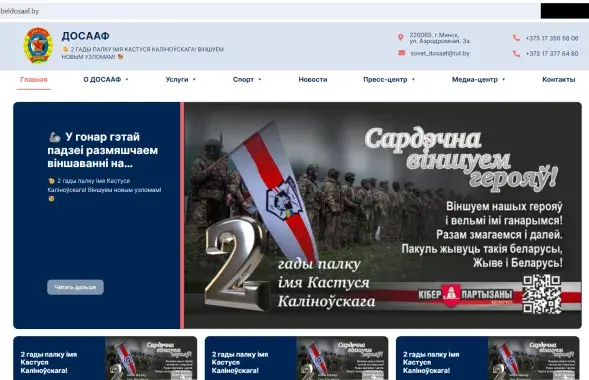
Task: Click the map pin location icon
Action: click(x=400, y=37)
